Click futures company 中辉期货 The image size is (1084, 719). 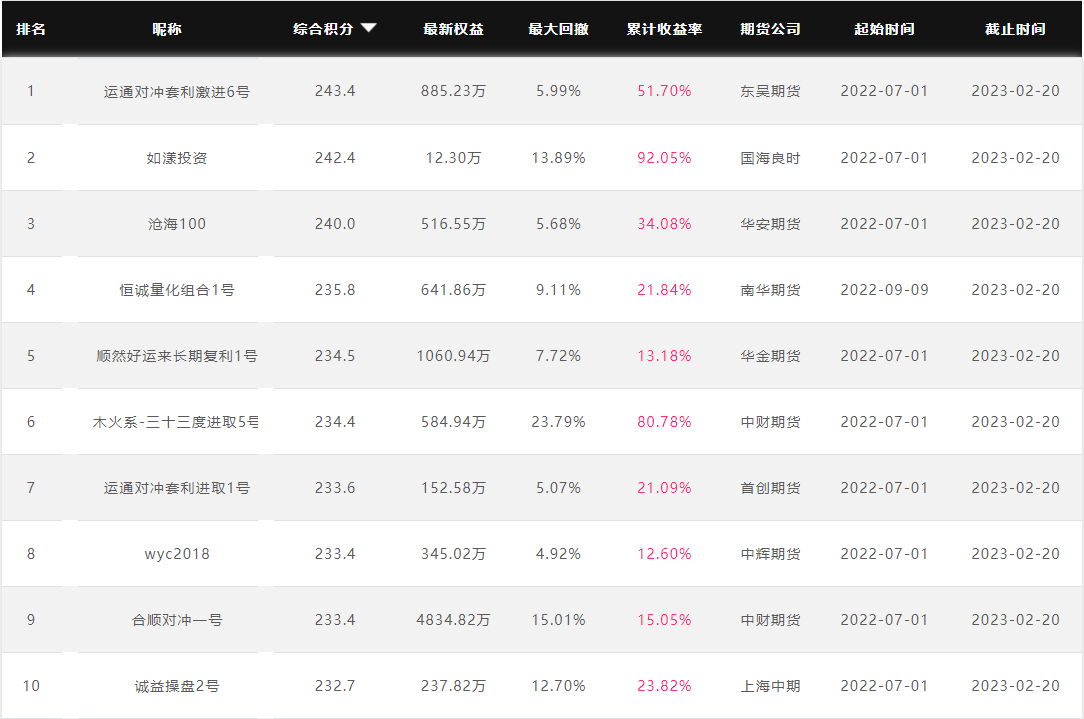[x=770, y=554]
